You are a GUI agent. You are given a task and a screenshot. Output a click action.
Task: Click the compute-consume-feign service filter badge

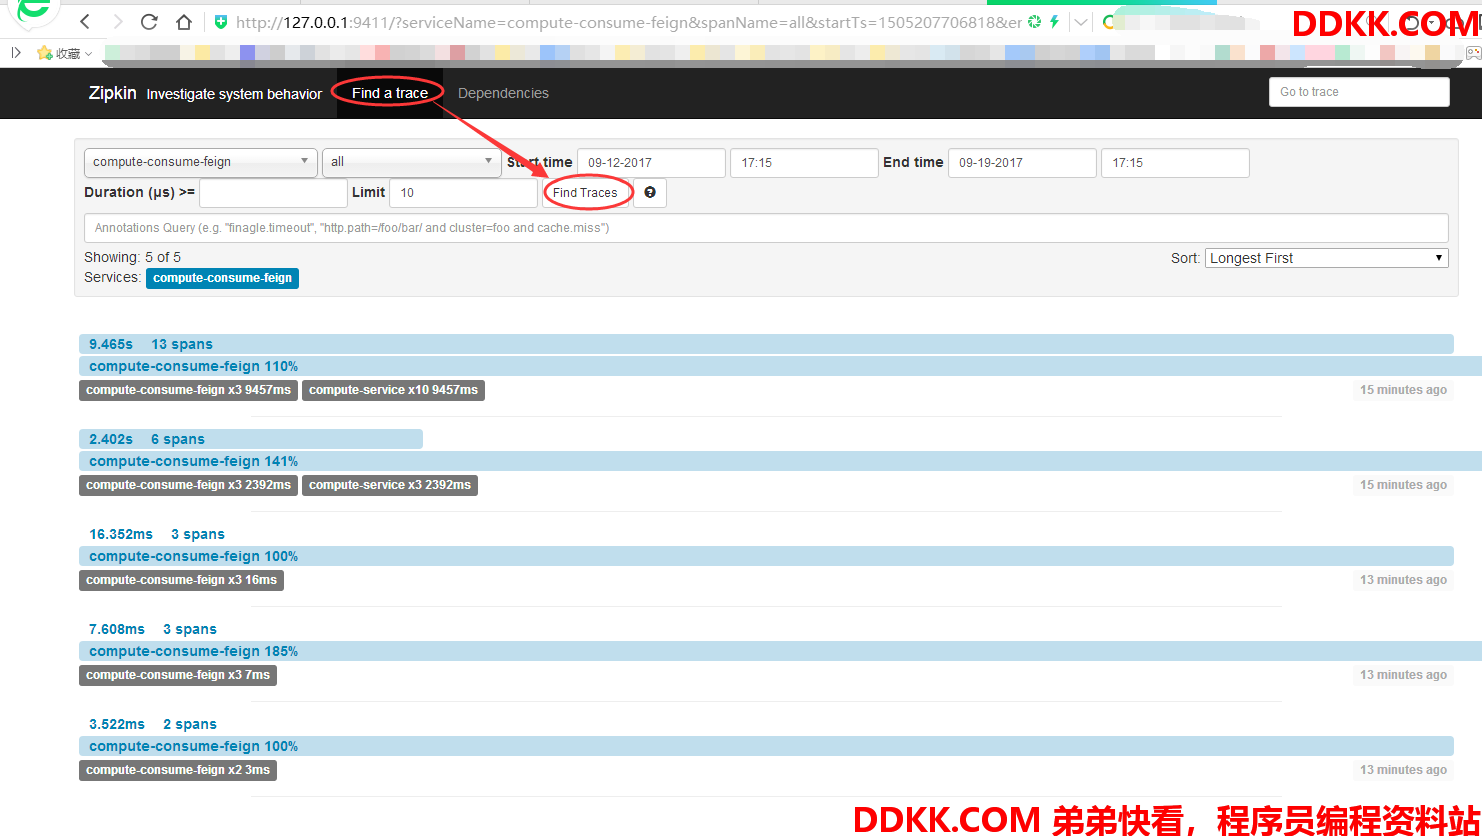[x=222, y=278]
